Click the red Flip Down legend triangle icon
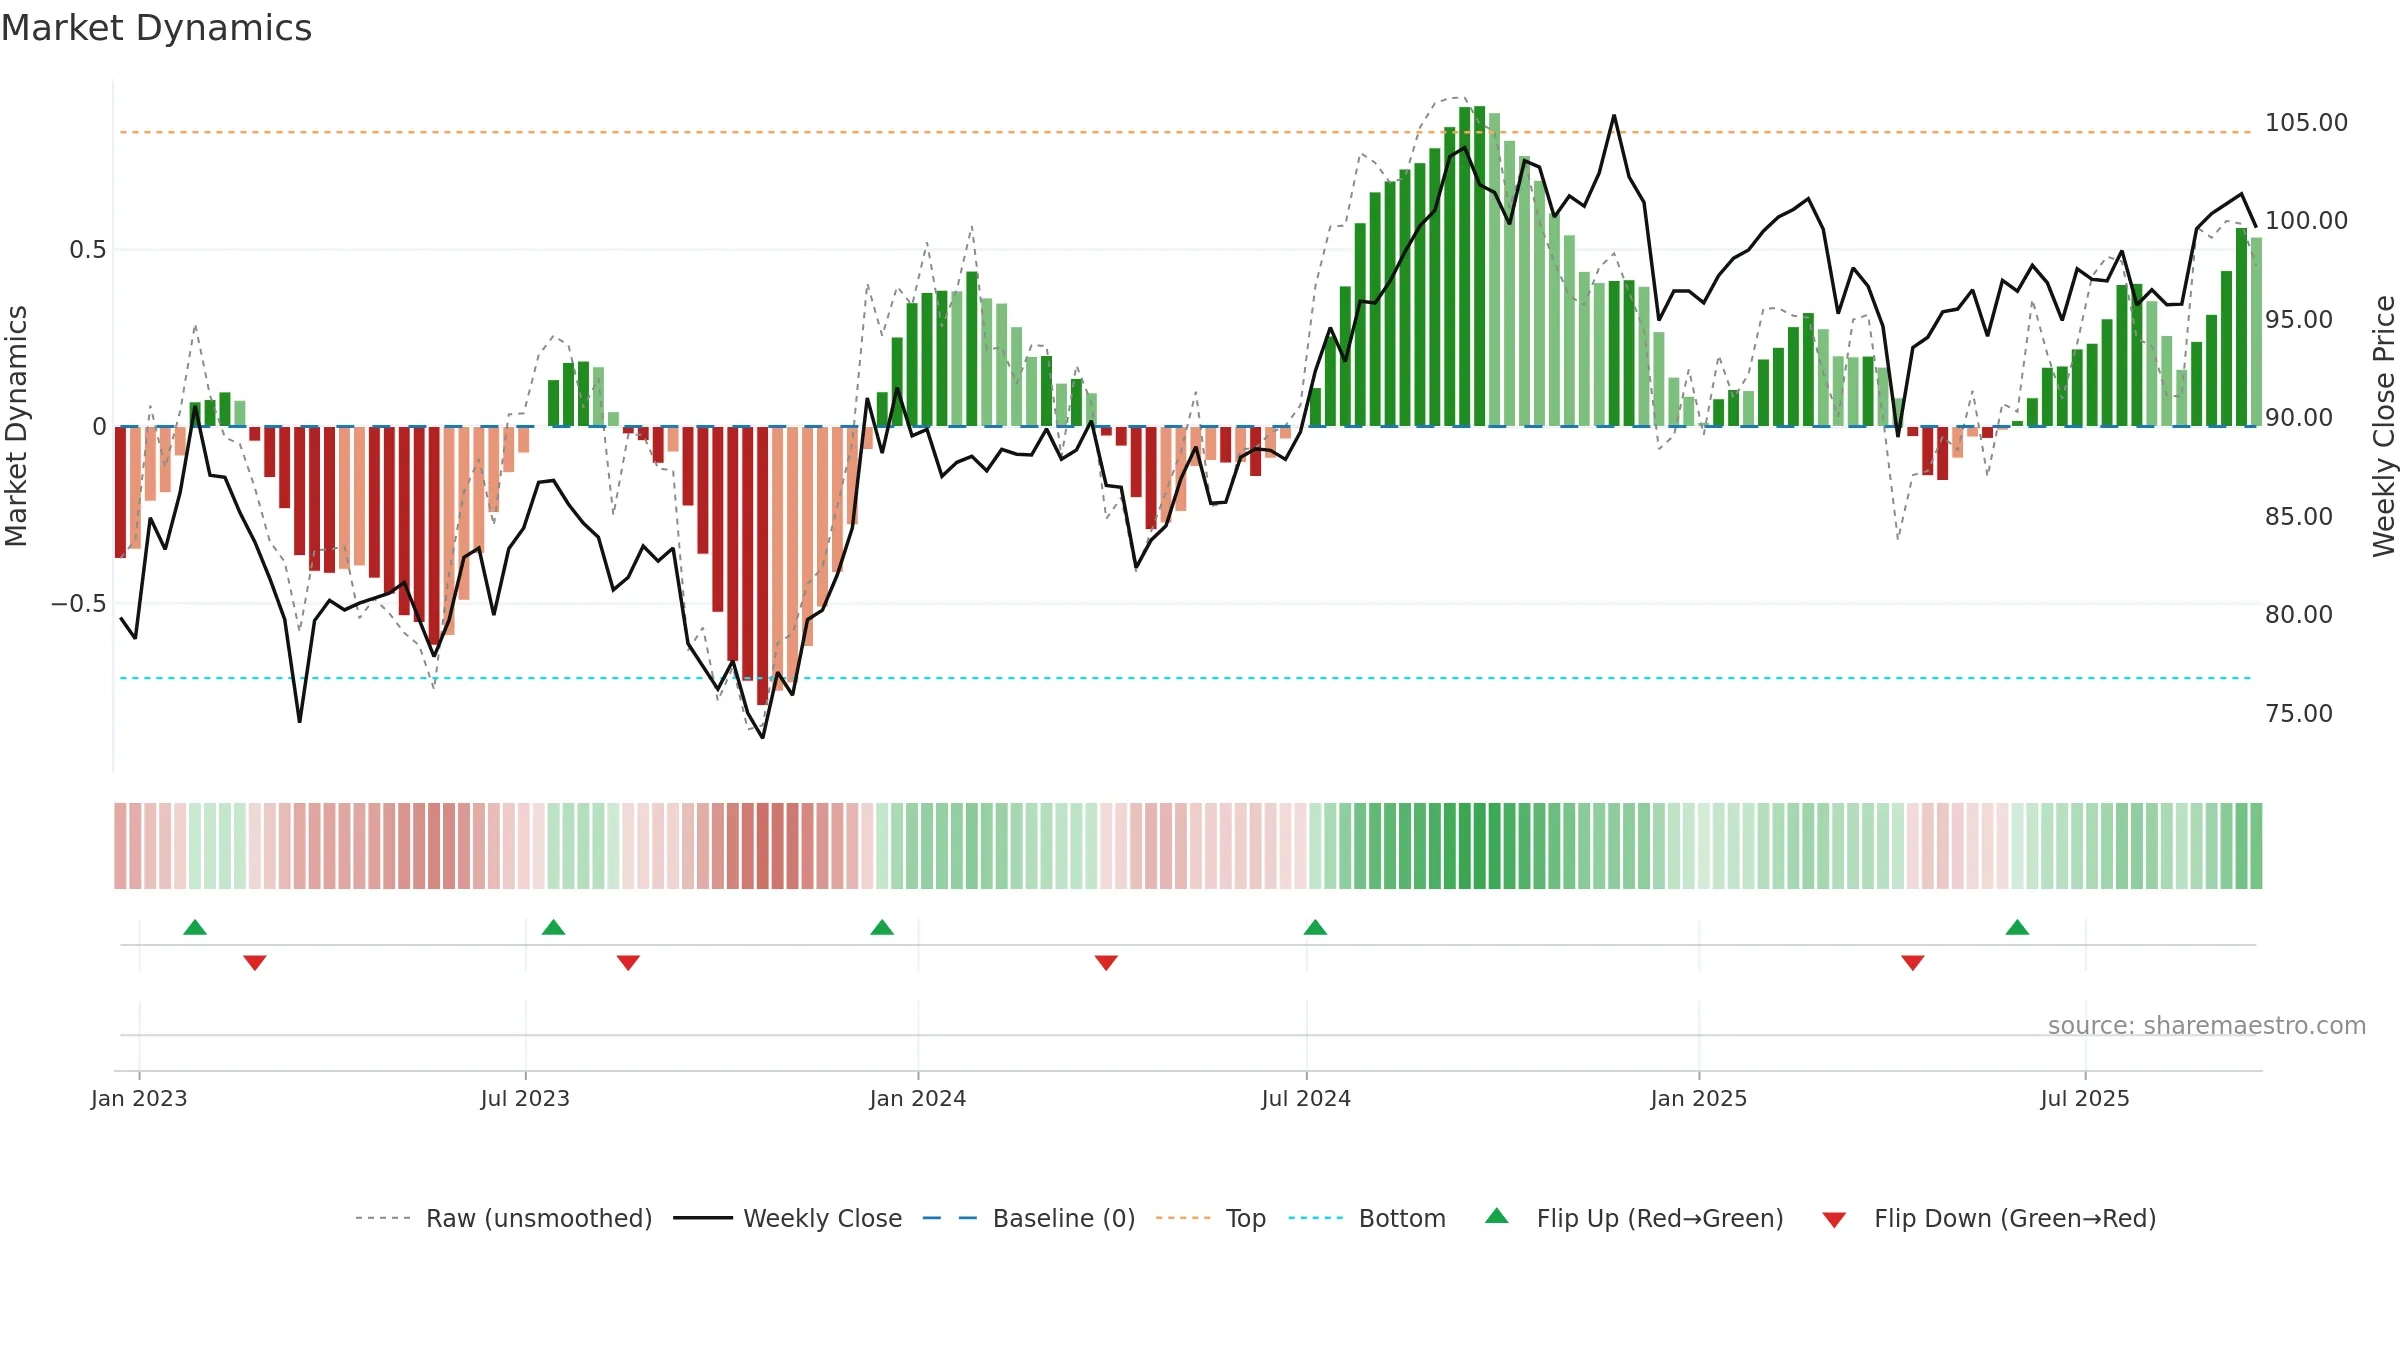2400x1350 pixels. [x=1834, y=1220]
